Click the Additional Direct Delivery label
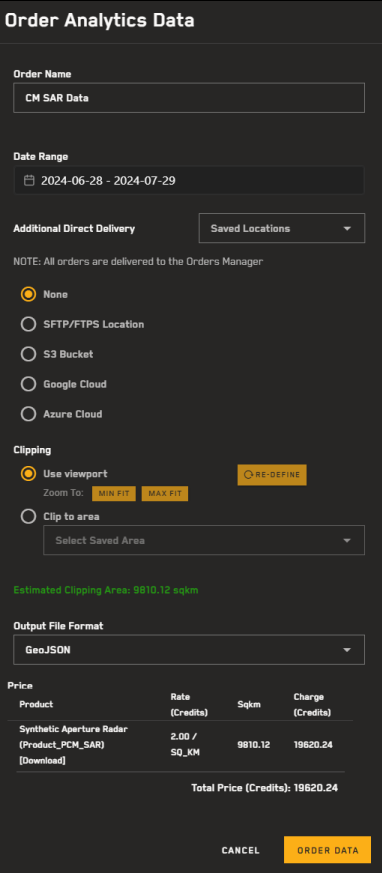Image resolution: width=382 pixels, height=873 pixels. pyautogui.click(x=74, y=229)
